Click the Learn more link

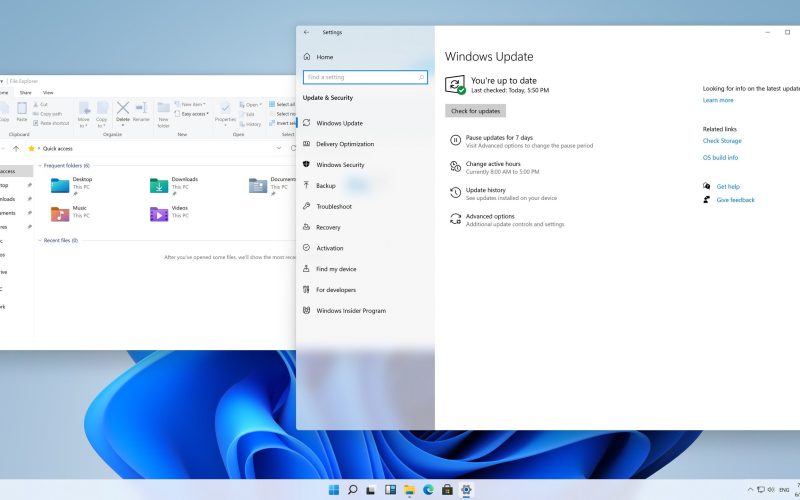click(718, 100)
